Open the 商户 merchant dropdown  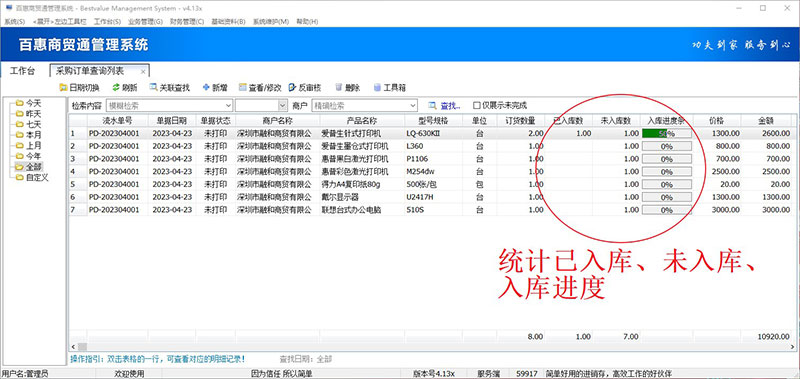413,106
